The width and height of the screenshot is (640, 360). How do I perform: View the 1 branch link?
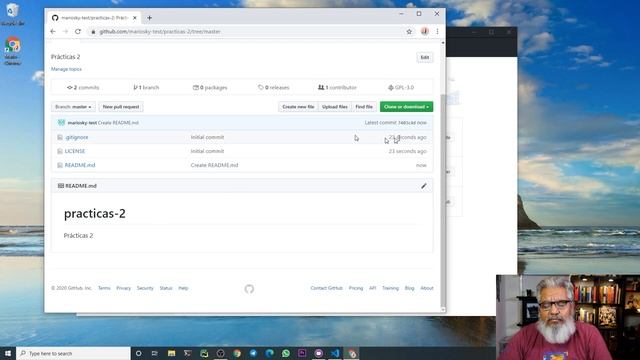coord(146,87)
